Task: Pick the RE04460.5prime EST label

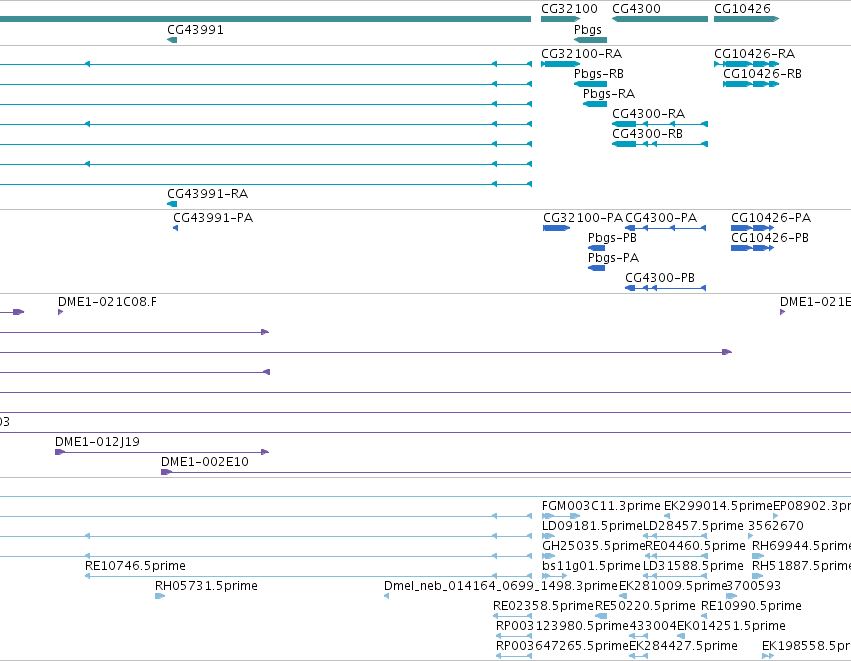Action: coord(695,546)
